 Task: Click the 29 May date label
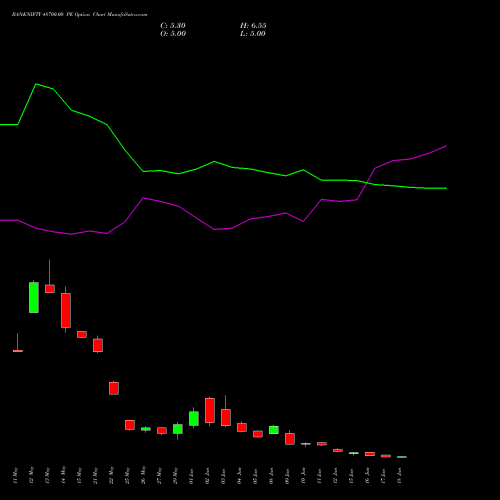pos(176,476)
